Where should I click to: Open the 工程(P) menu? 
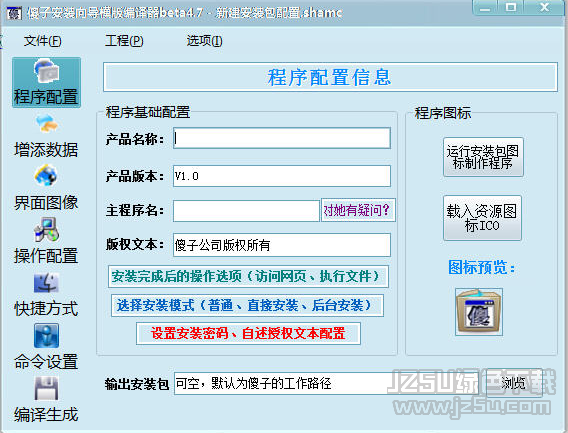point(124,41)
